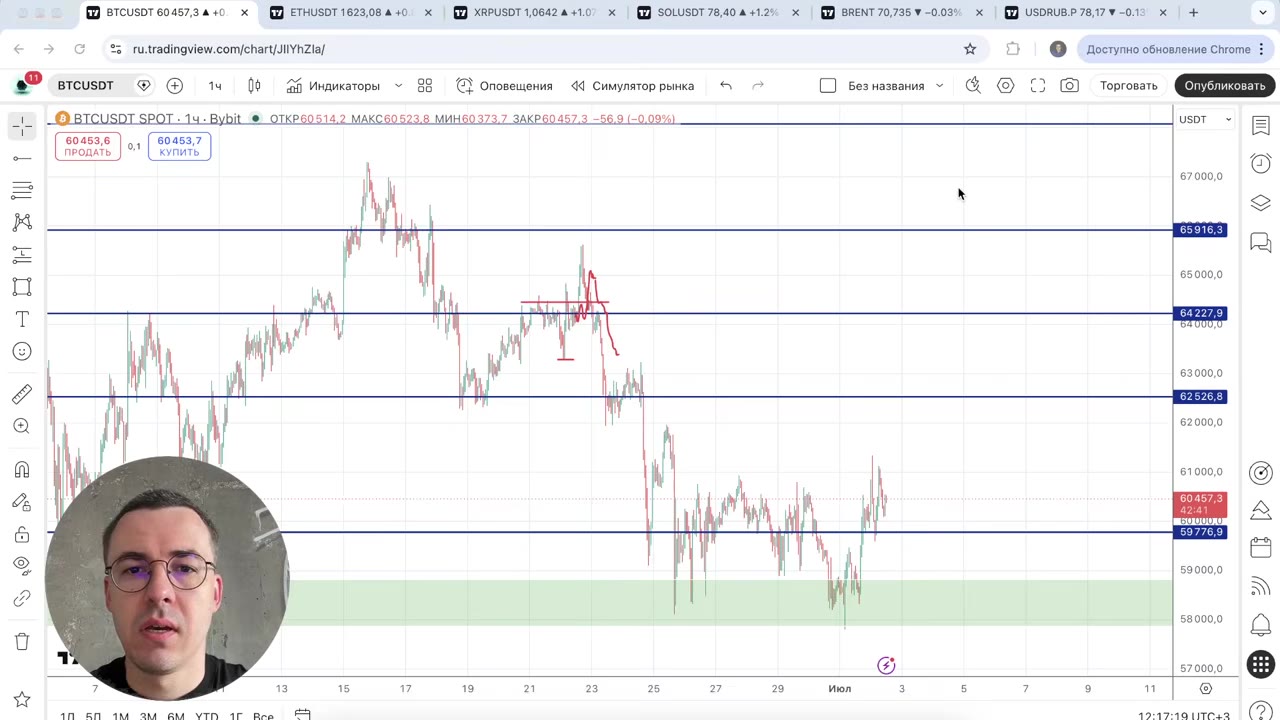Toggle magnet mode for drawings
1280x720 pixels.
tap(22, 470)
